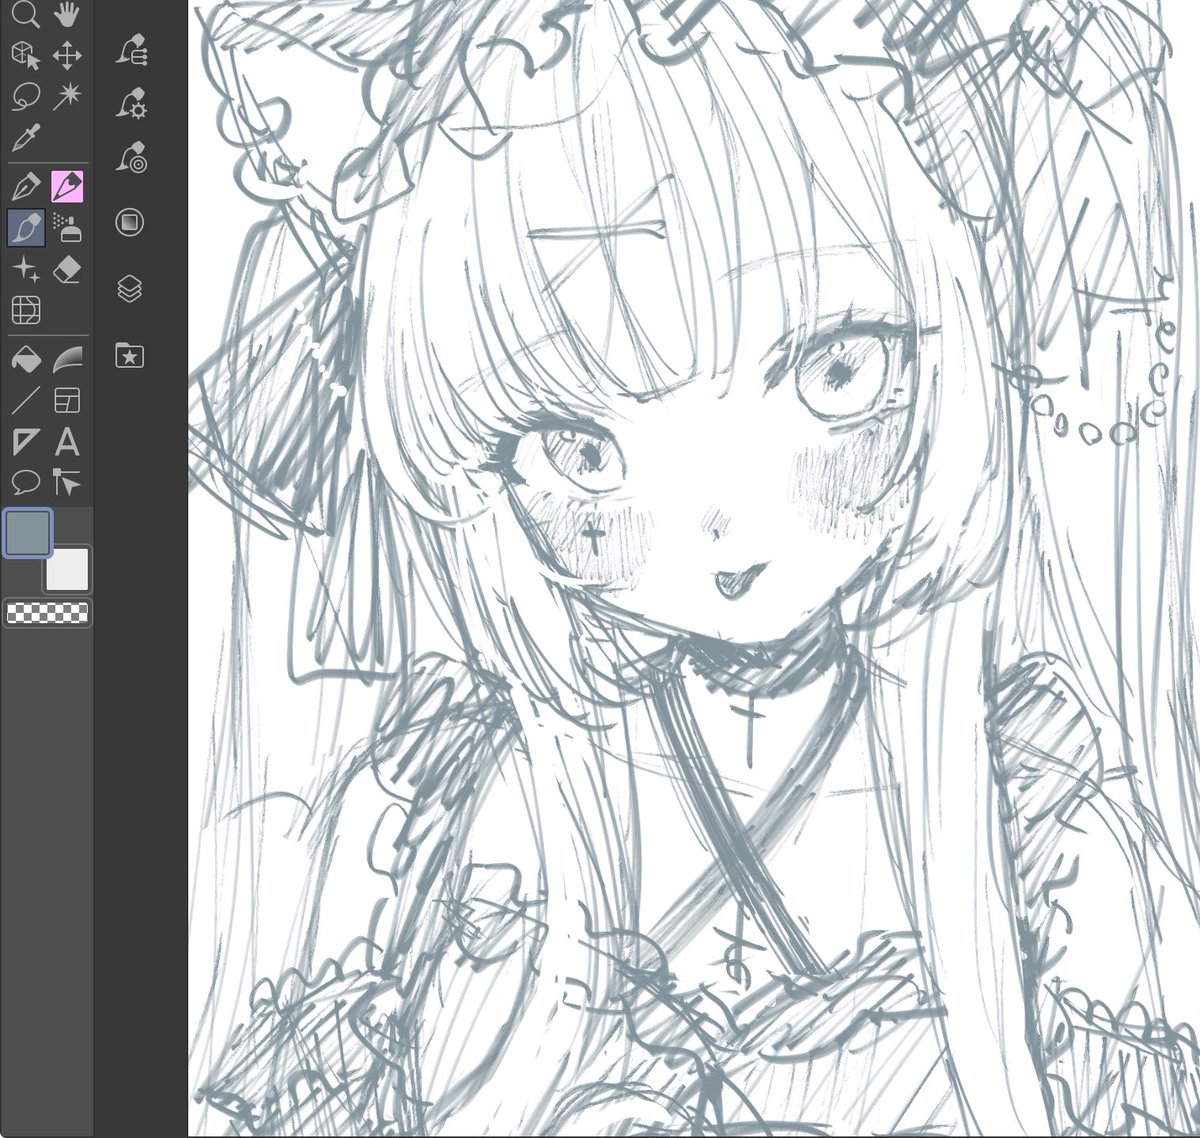Select the Balloon speech bubble tool
Viewport: 1200px width, 1138px height.
[x=25, y=482]
